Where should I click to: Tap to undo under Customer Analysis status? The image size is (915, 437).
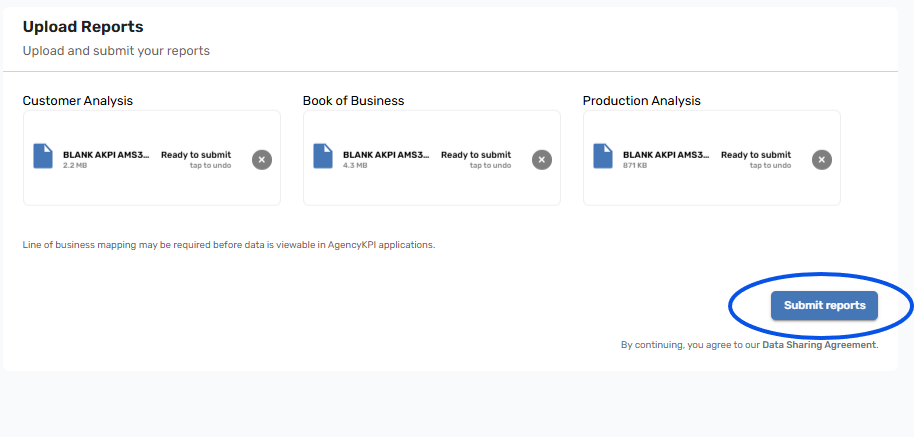point(210,166)
